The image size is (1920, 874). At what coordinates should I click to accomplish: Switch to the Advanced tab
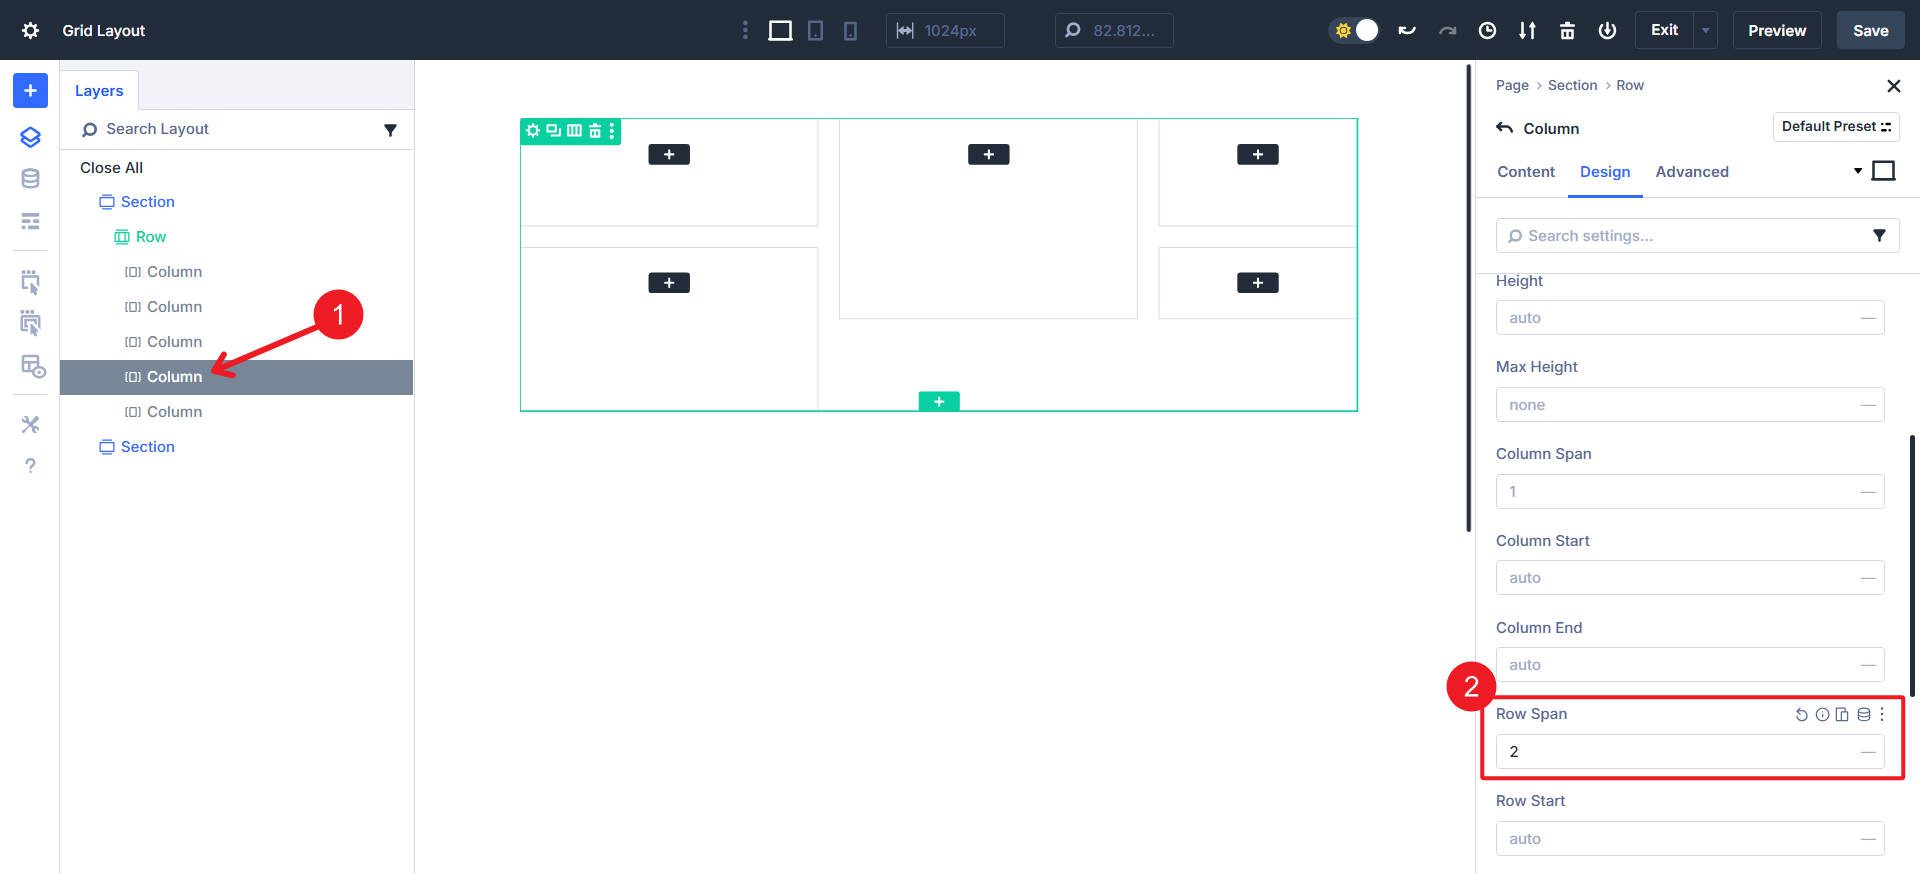[x=1691, y=172]
